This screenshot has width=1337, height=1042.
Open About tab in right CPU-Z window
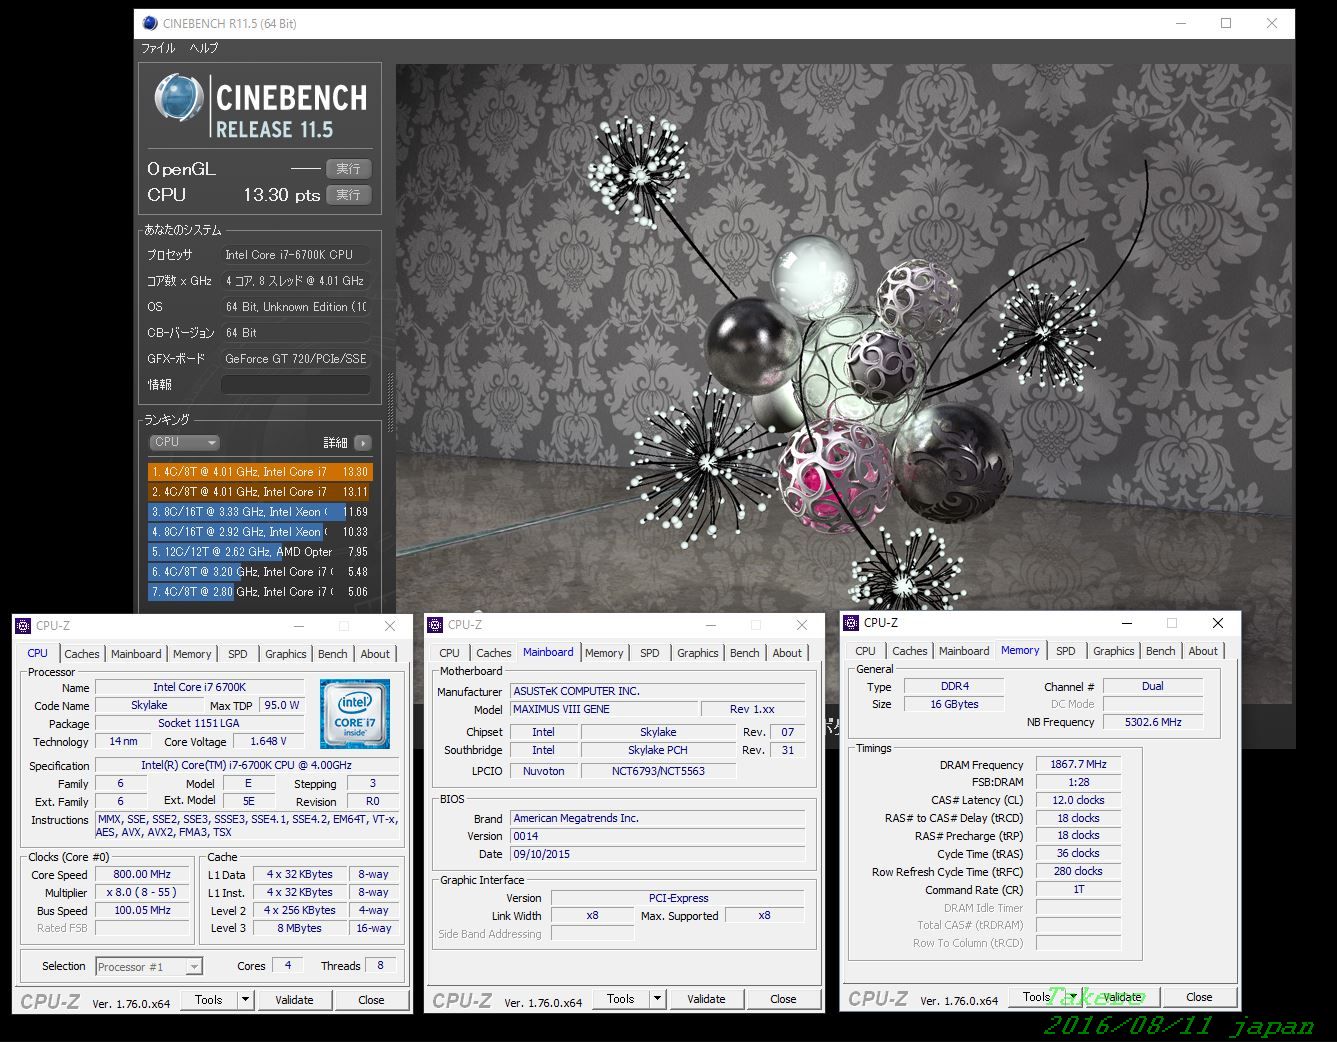1204,651
